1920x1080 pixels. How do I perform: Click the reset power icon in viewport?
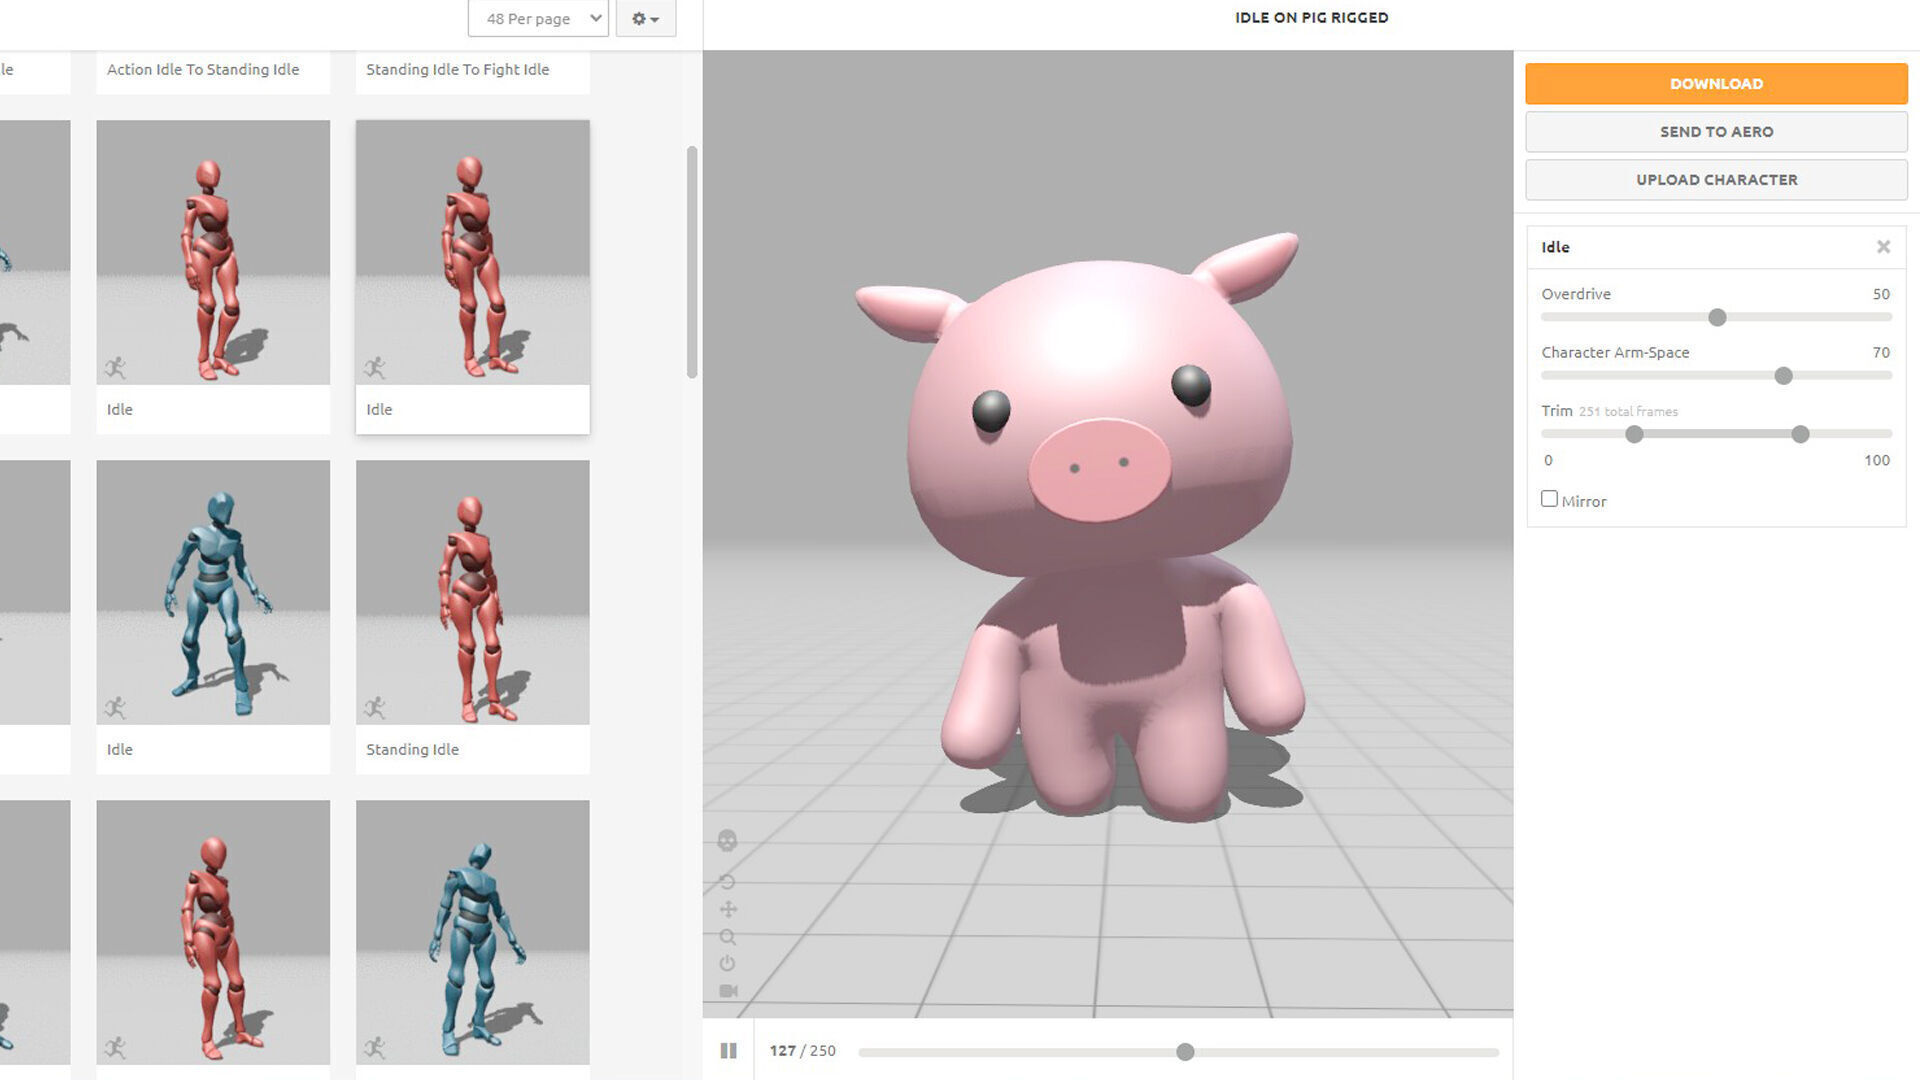pos(727,964)
